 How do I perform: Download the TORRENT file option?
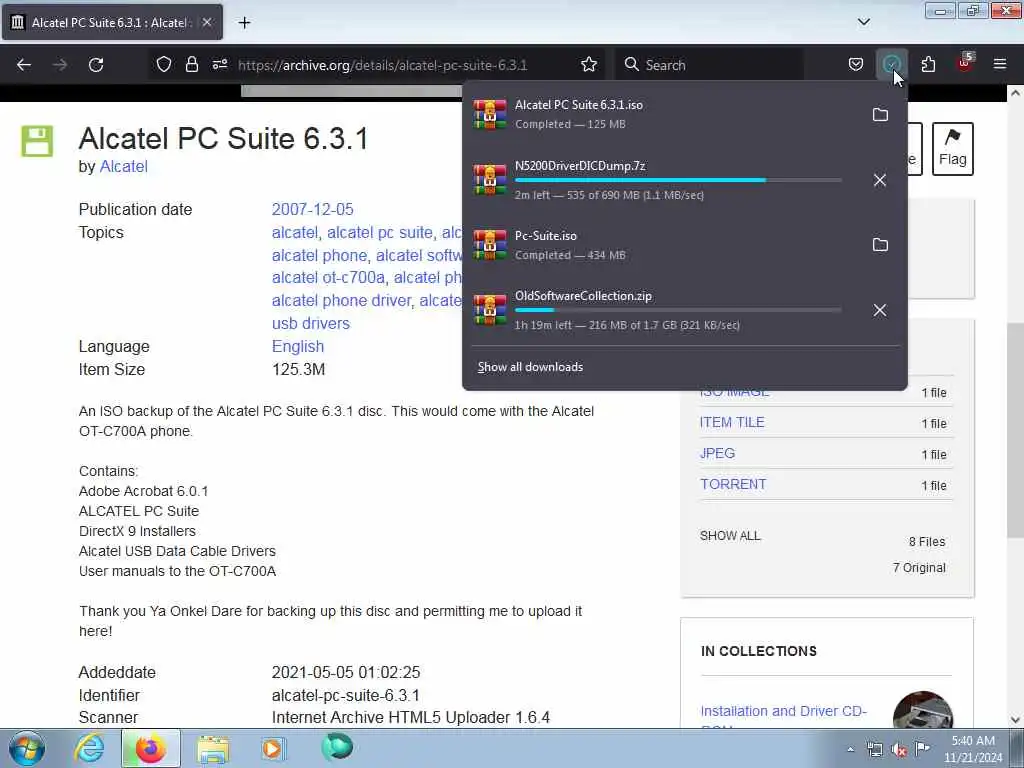pyautogui.click(x=733, y=485)
